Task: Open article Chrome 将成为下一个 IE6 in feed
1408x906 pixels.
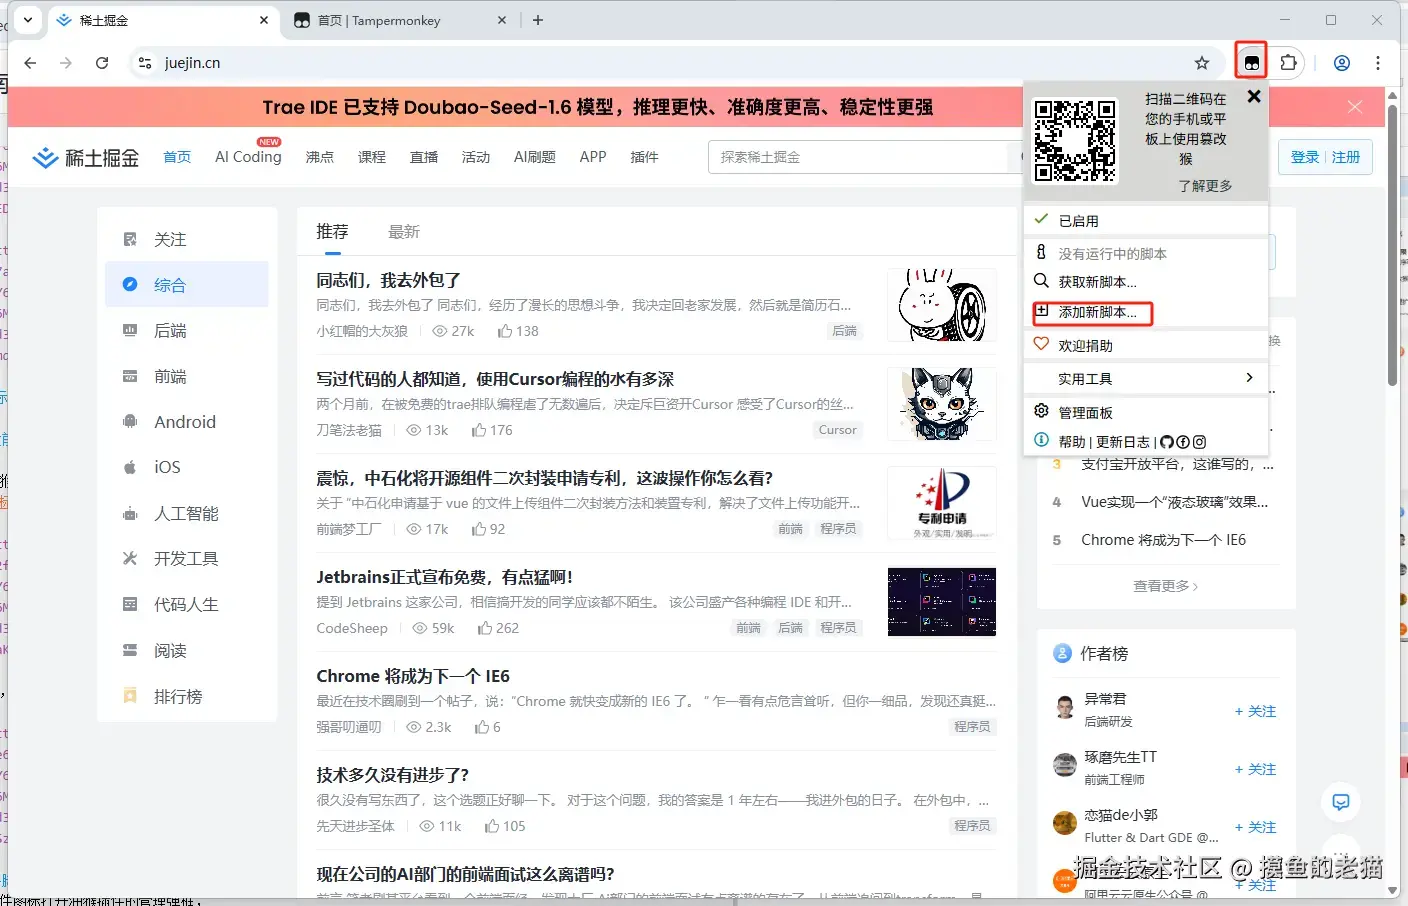Action: 413,676
